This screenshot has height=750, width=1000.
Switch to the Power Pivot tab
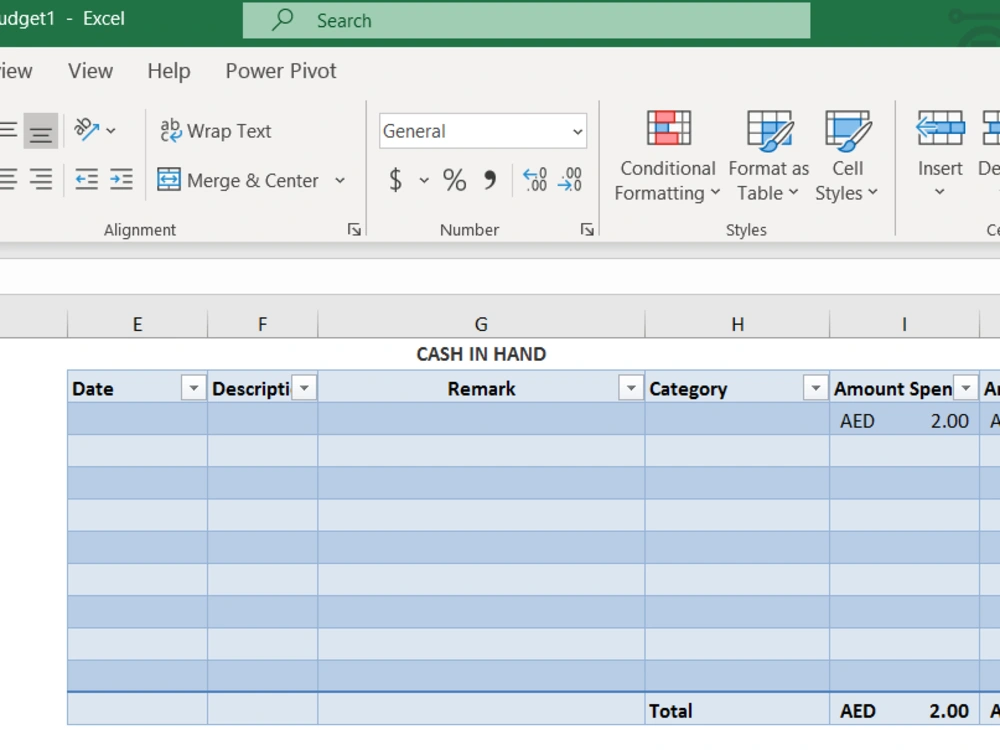pos(281,71)
